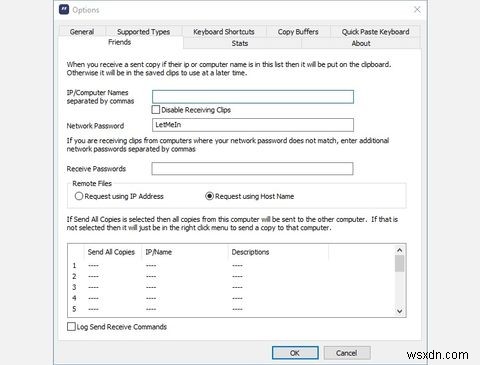480x365 pixels.
Task: Click the Ditto app icon in title bar
Action: click(x=64, y=9)
